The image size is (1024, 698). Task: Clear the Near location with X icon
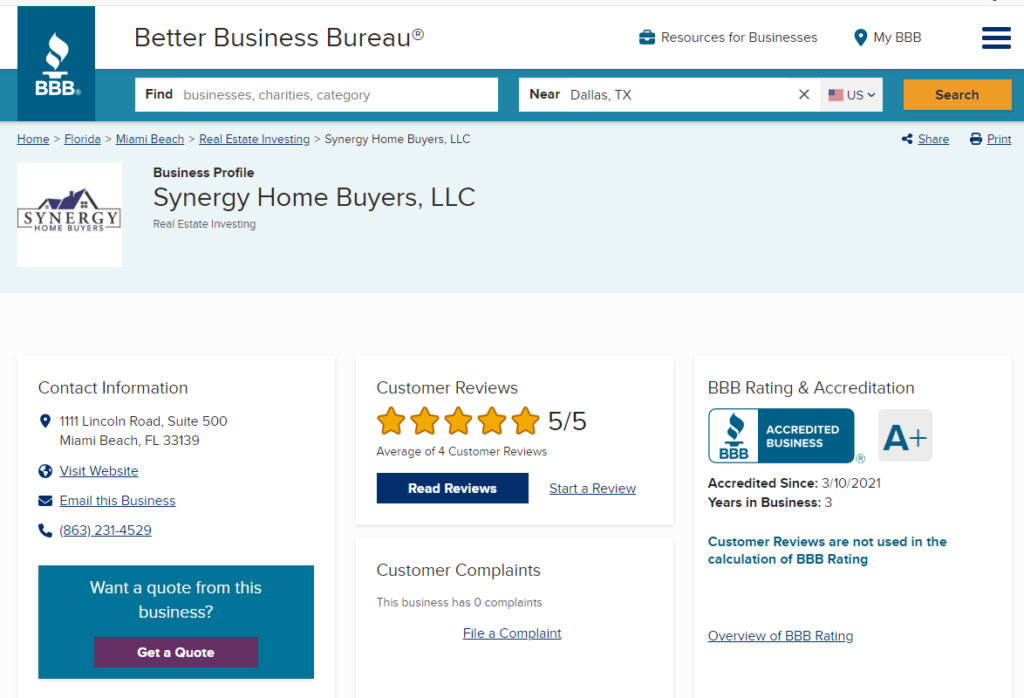point(804,95)
